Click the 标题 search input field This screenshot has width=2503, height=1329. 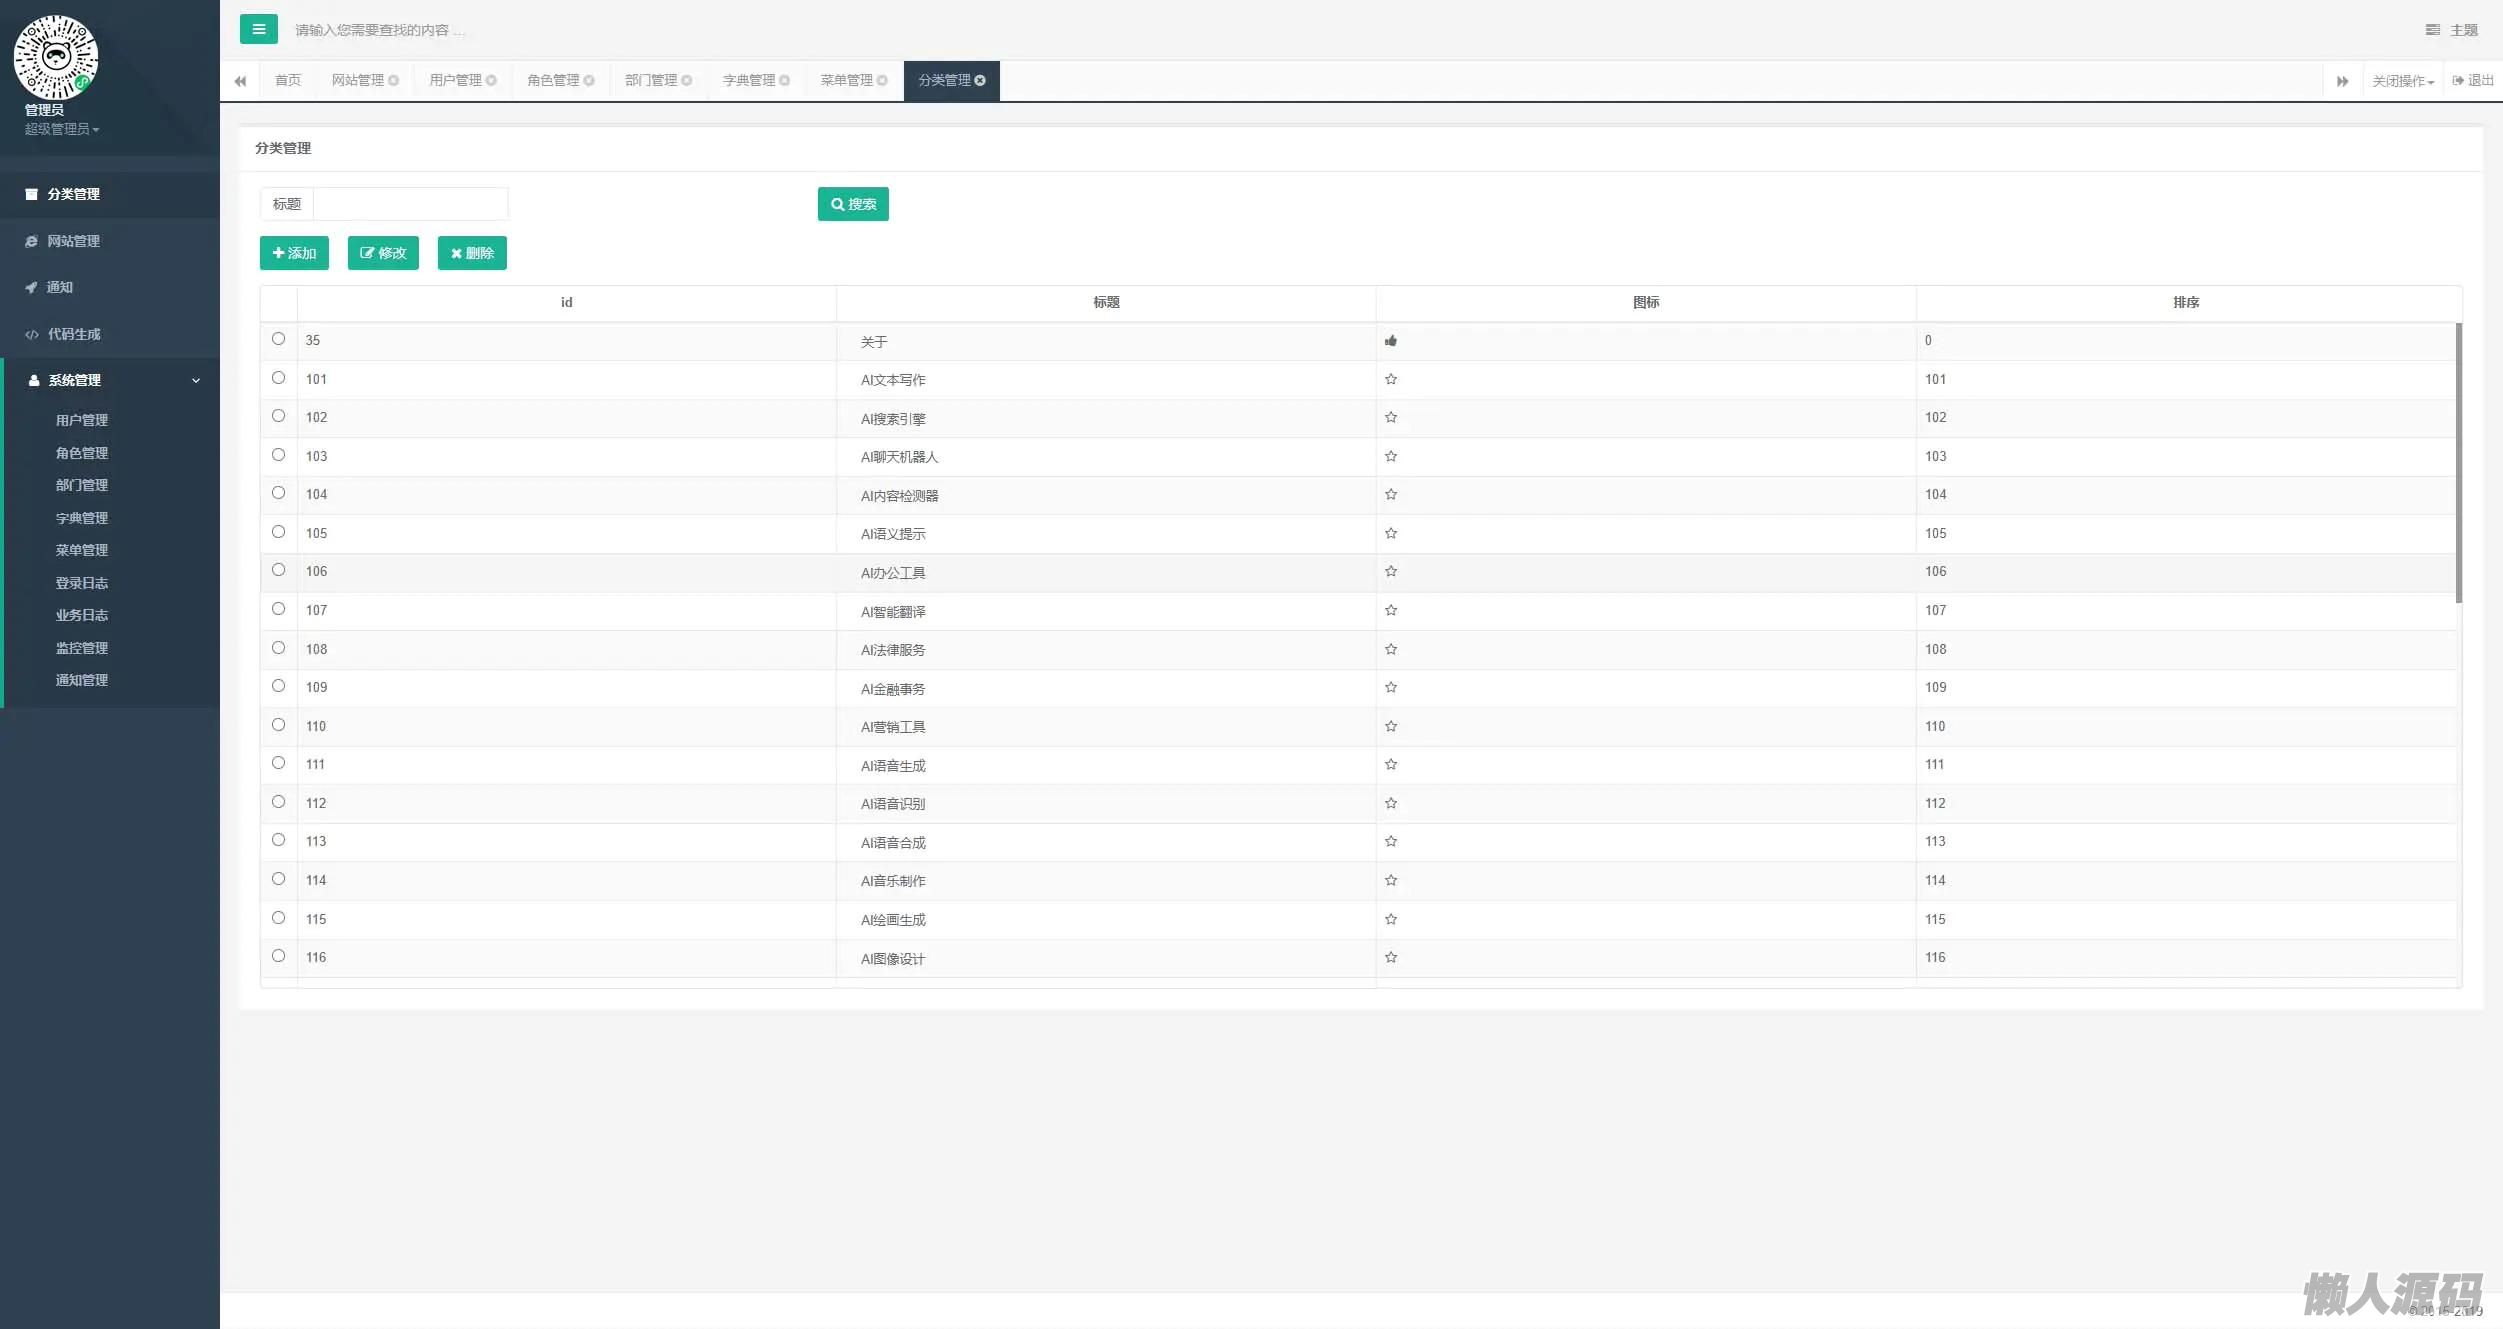pyautogui.click(x=410, y=204)
